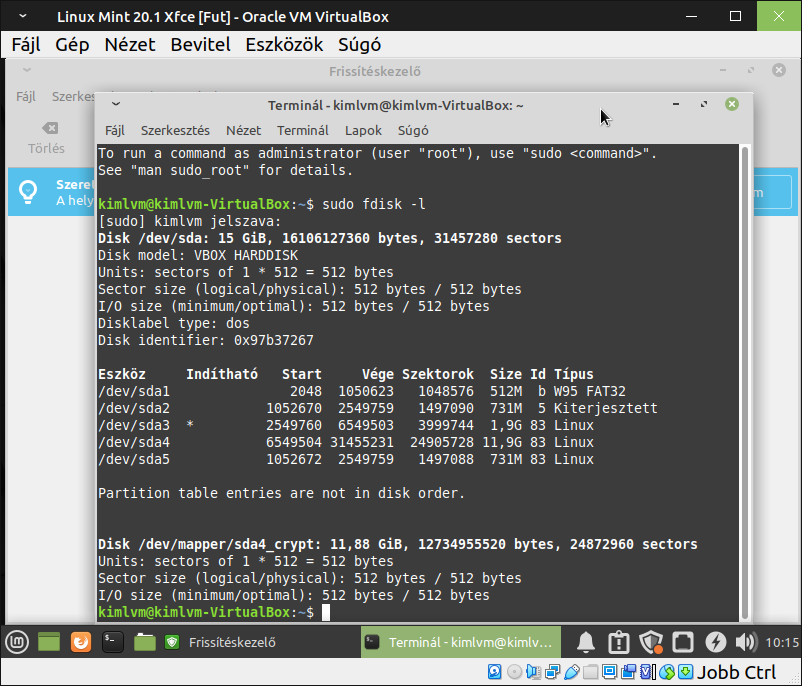
Task: Minimize the Terminal window
Action: [676, 104]
